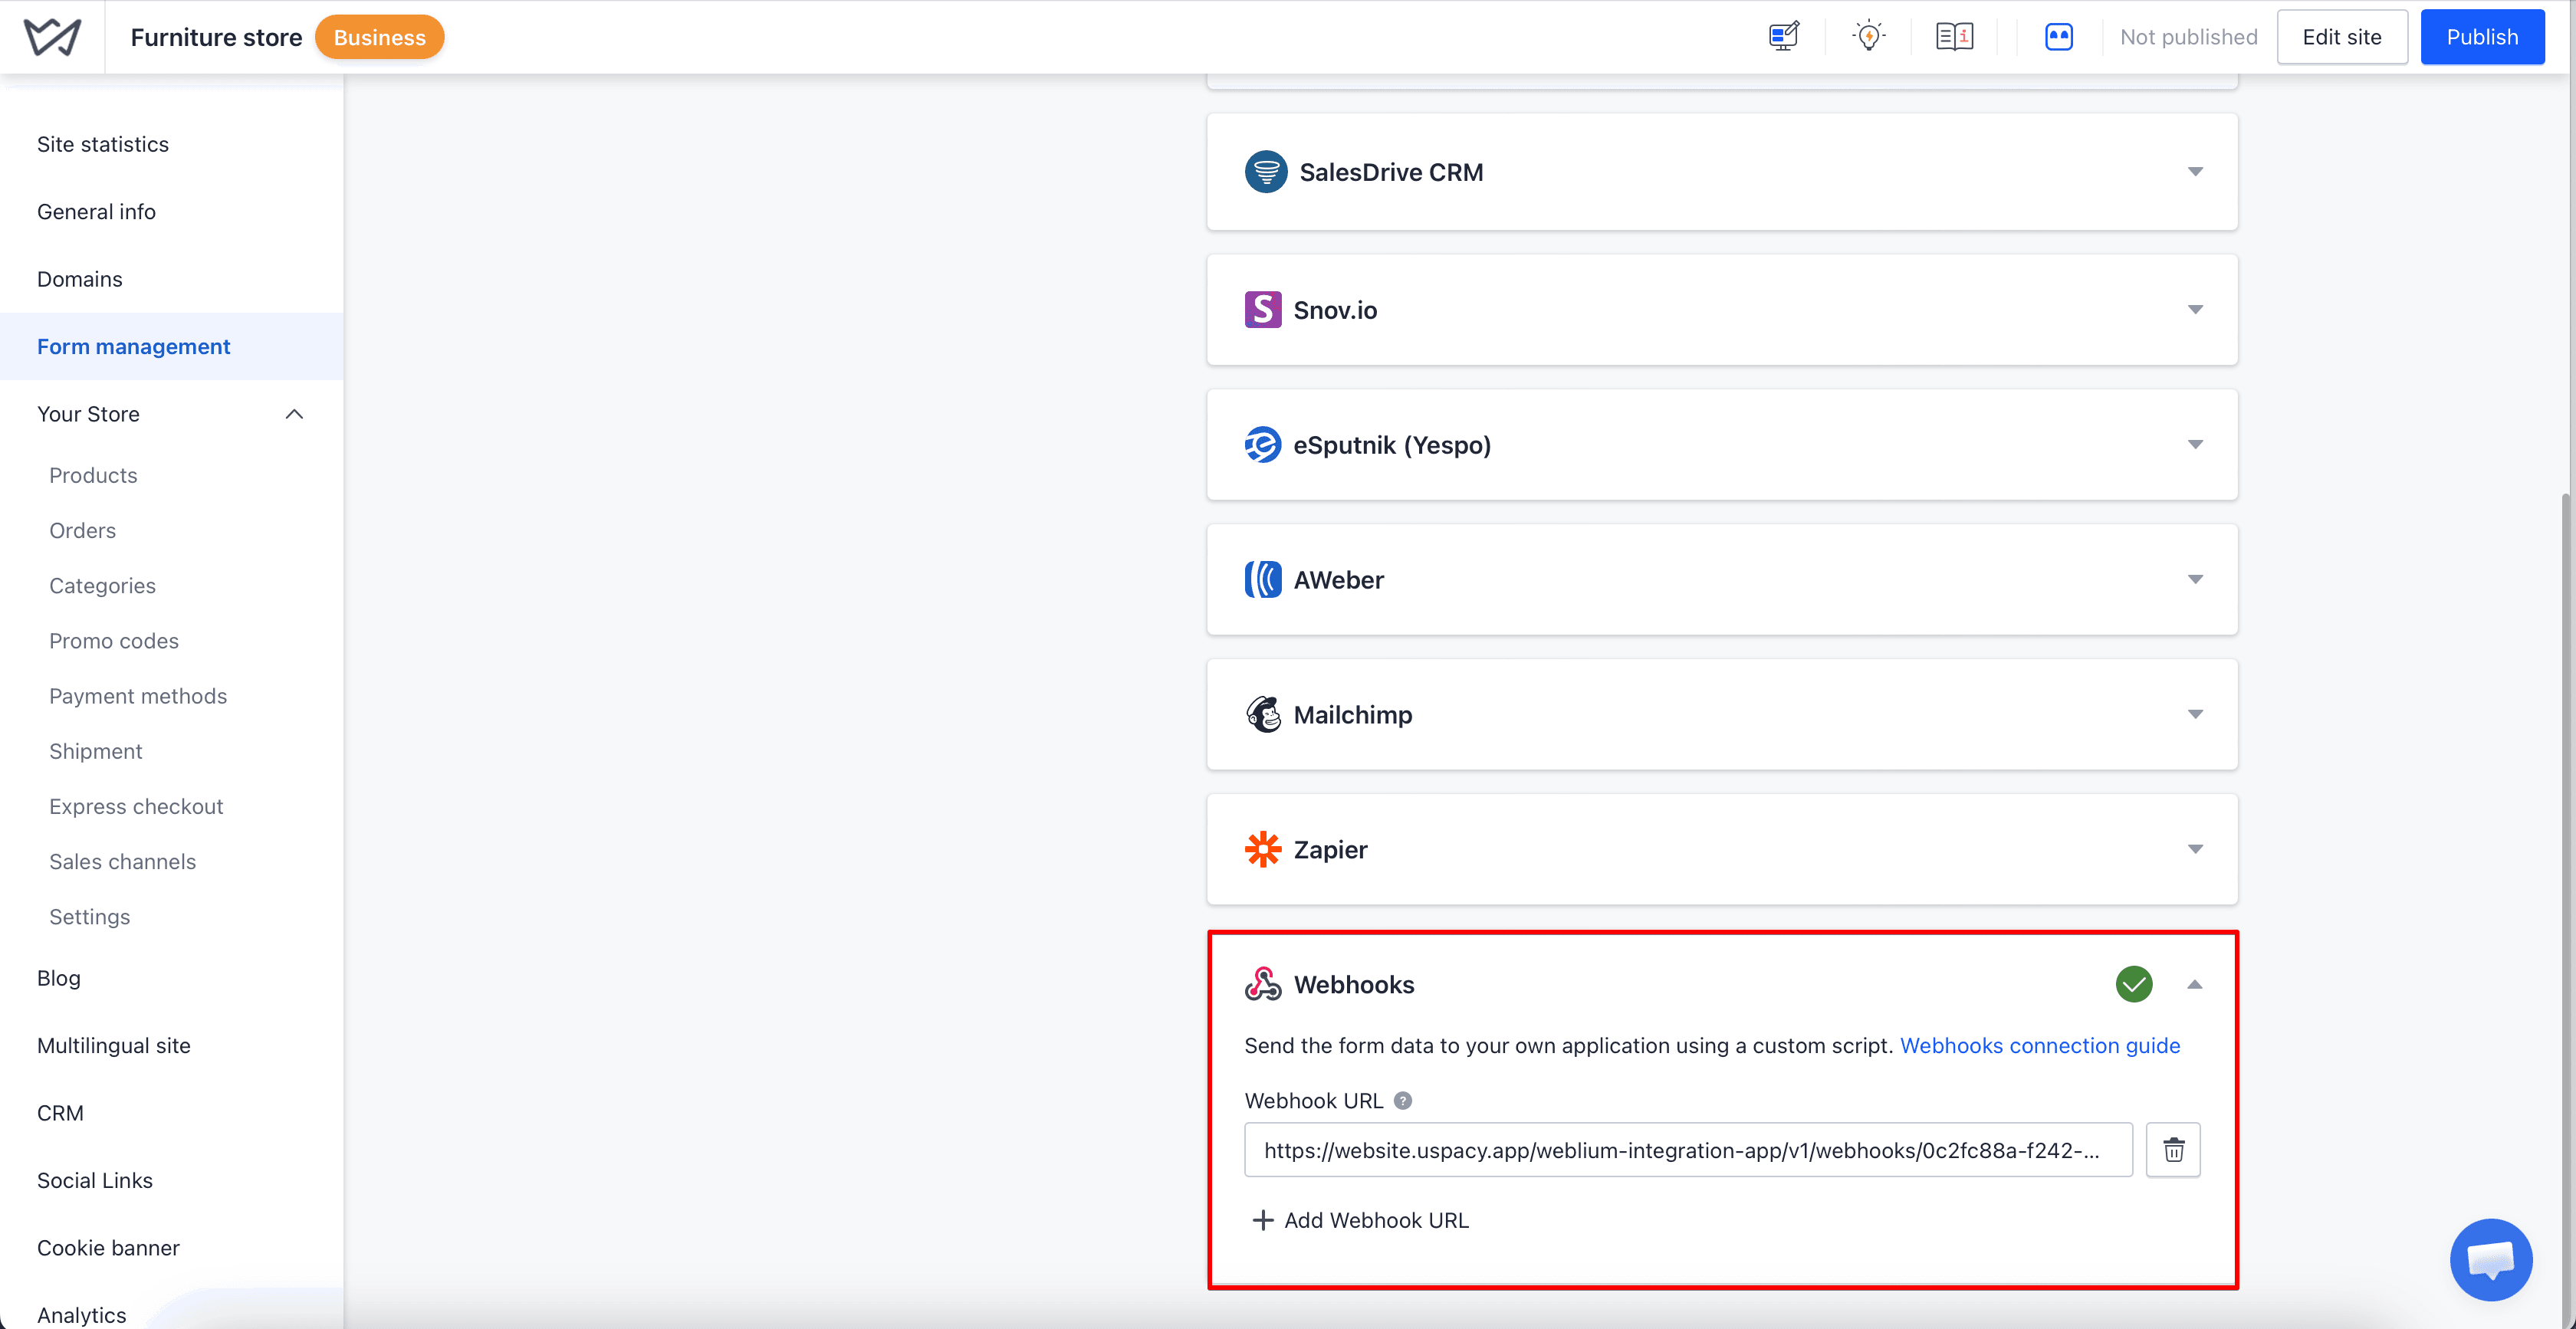Click the Weblium logo icon
The image size is (2576, 1329).
(52, 37)
